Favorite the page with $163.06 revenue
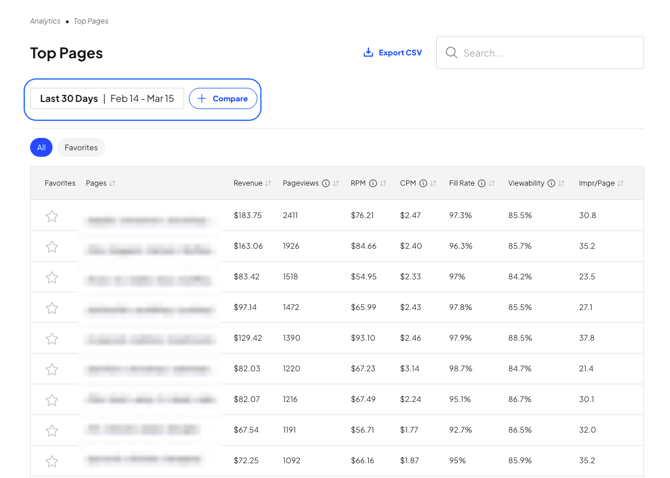670x478 pixels. [x=52, y=246]
